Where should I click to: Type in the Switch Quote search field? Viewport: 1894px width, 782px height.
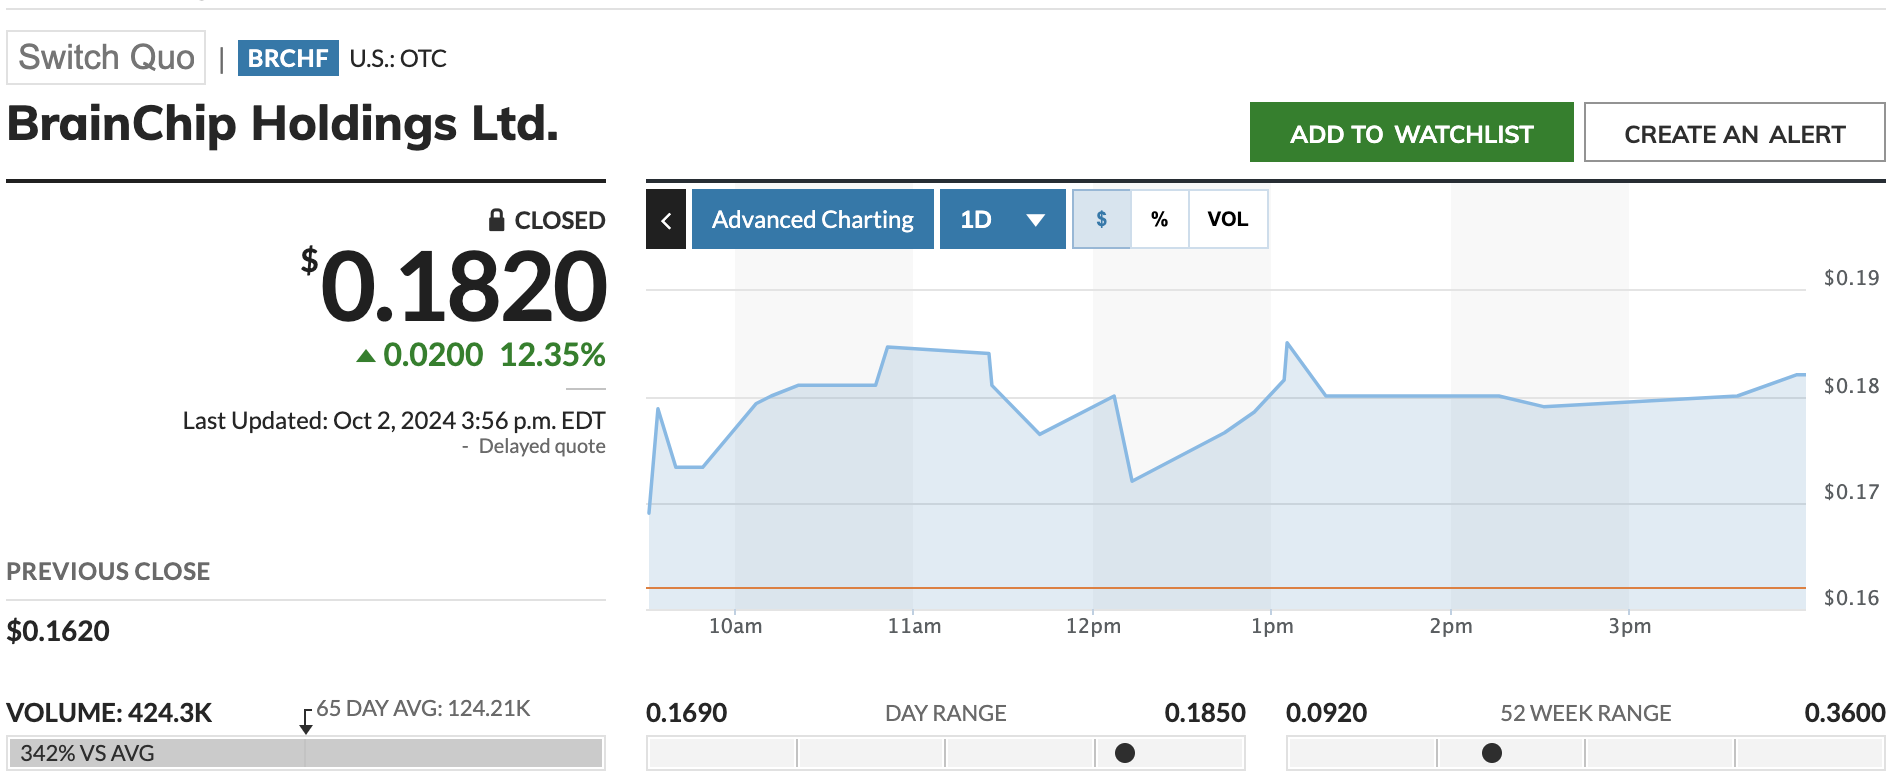pyautogui.click(x=106, y=58)
